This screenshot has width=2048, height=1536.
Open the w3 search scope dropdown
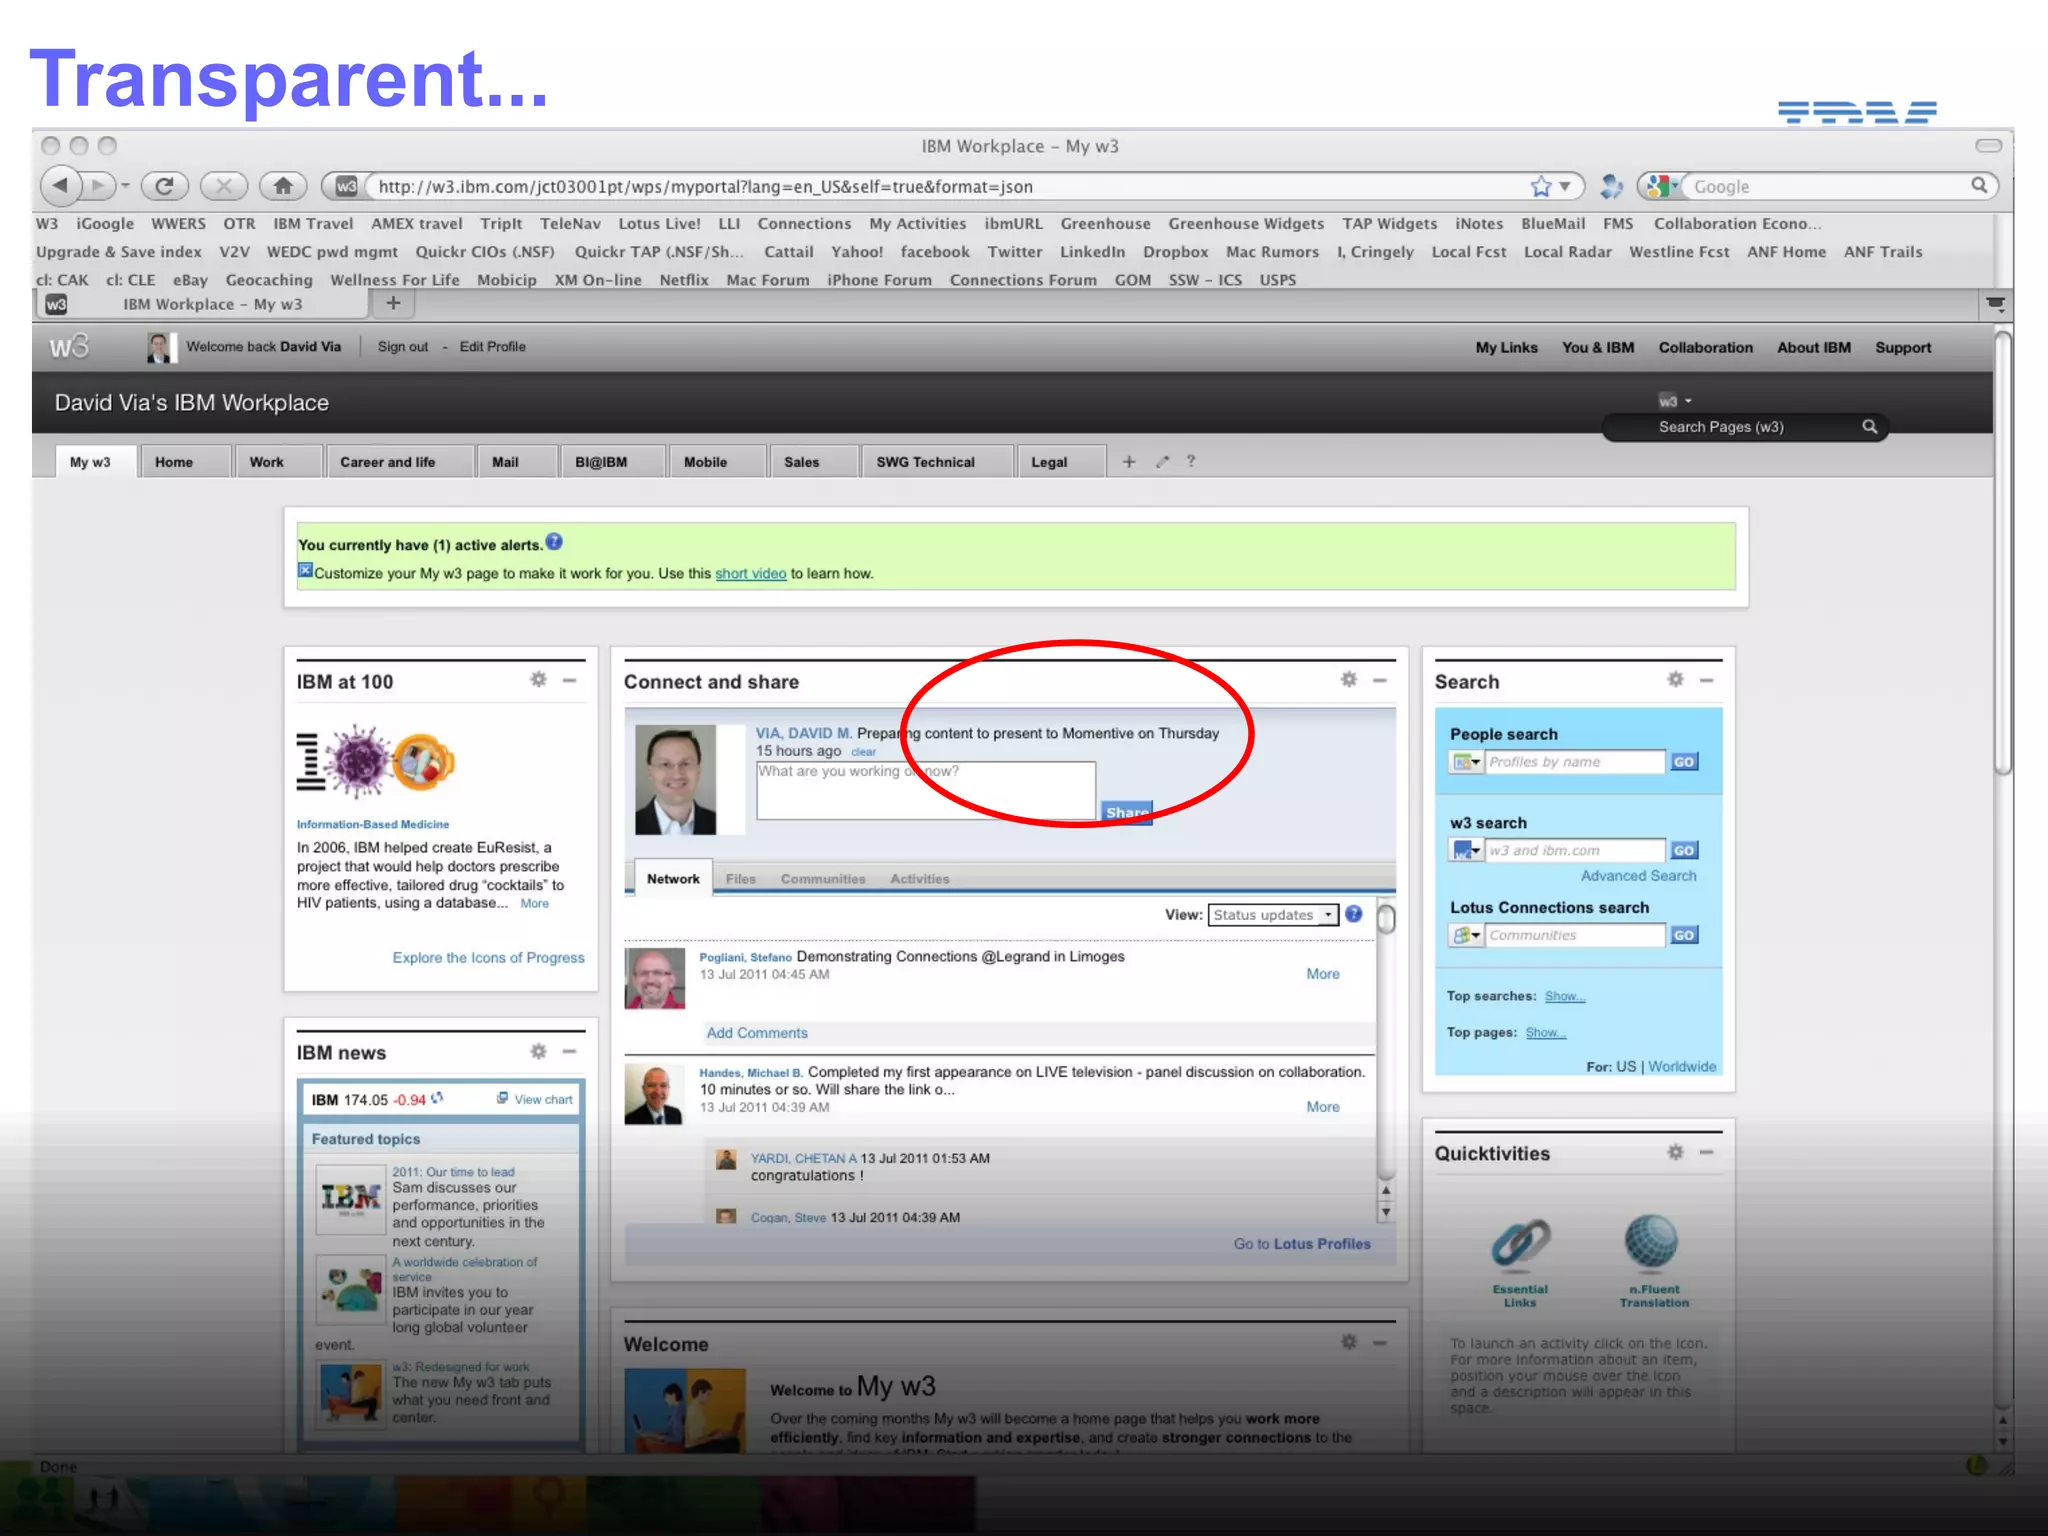1466,851
